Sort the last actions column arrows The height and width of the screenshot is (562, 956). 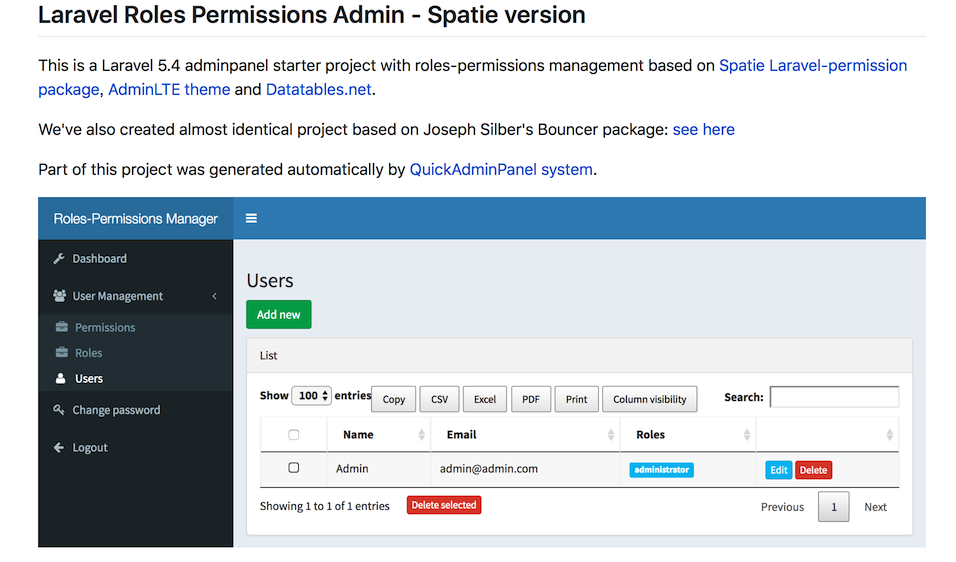click(890, 435)
